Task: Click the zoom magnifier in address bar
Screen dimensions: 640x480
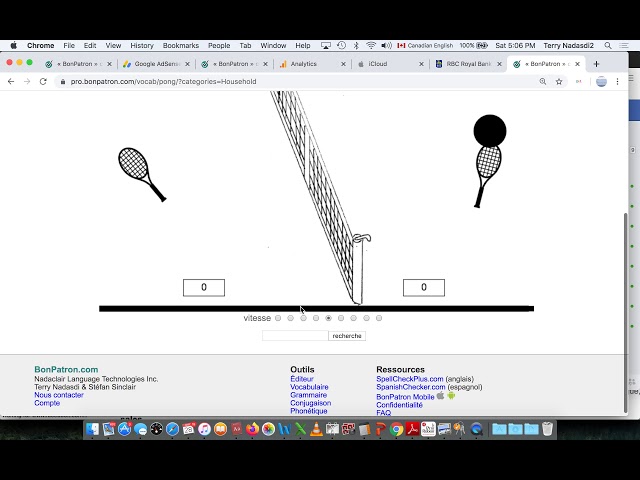Action: click(543, 82)
